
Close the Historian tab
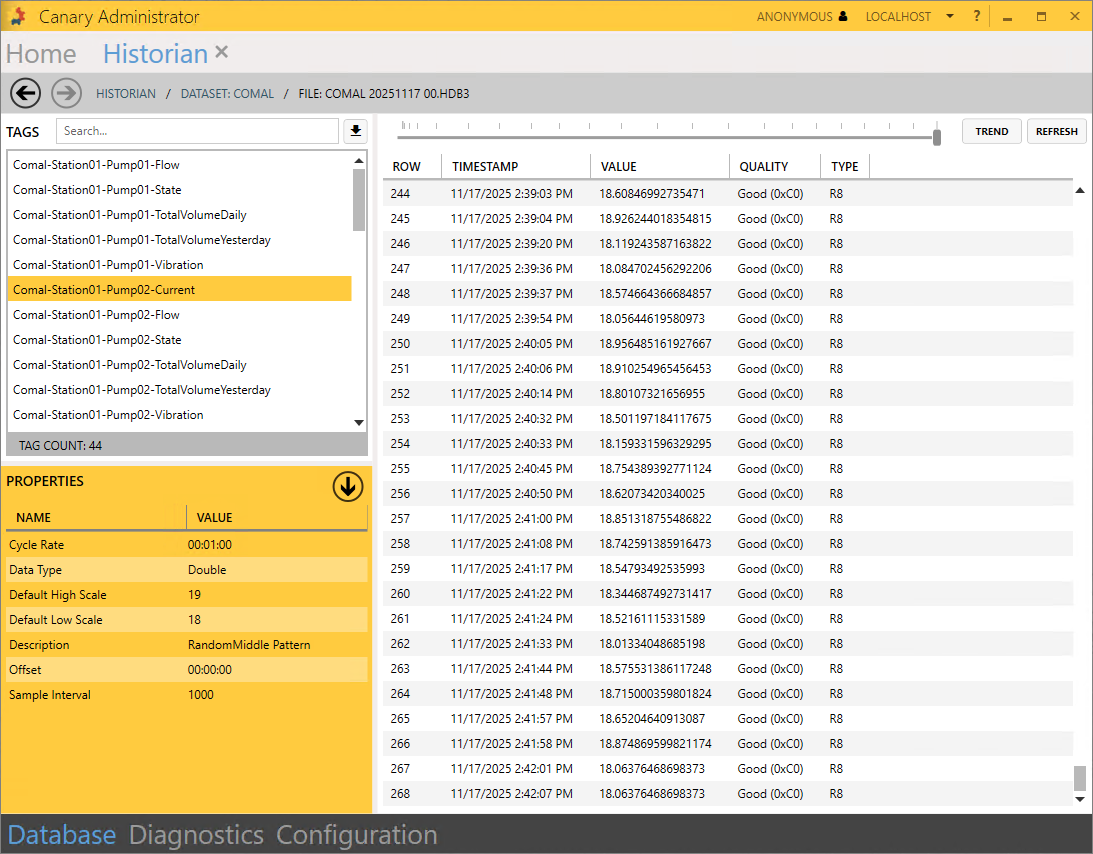click(222, 52)
